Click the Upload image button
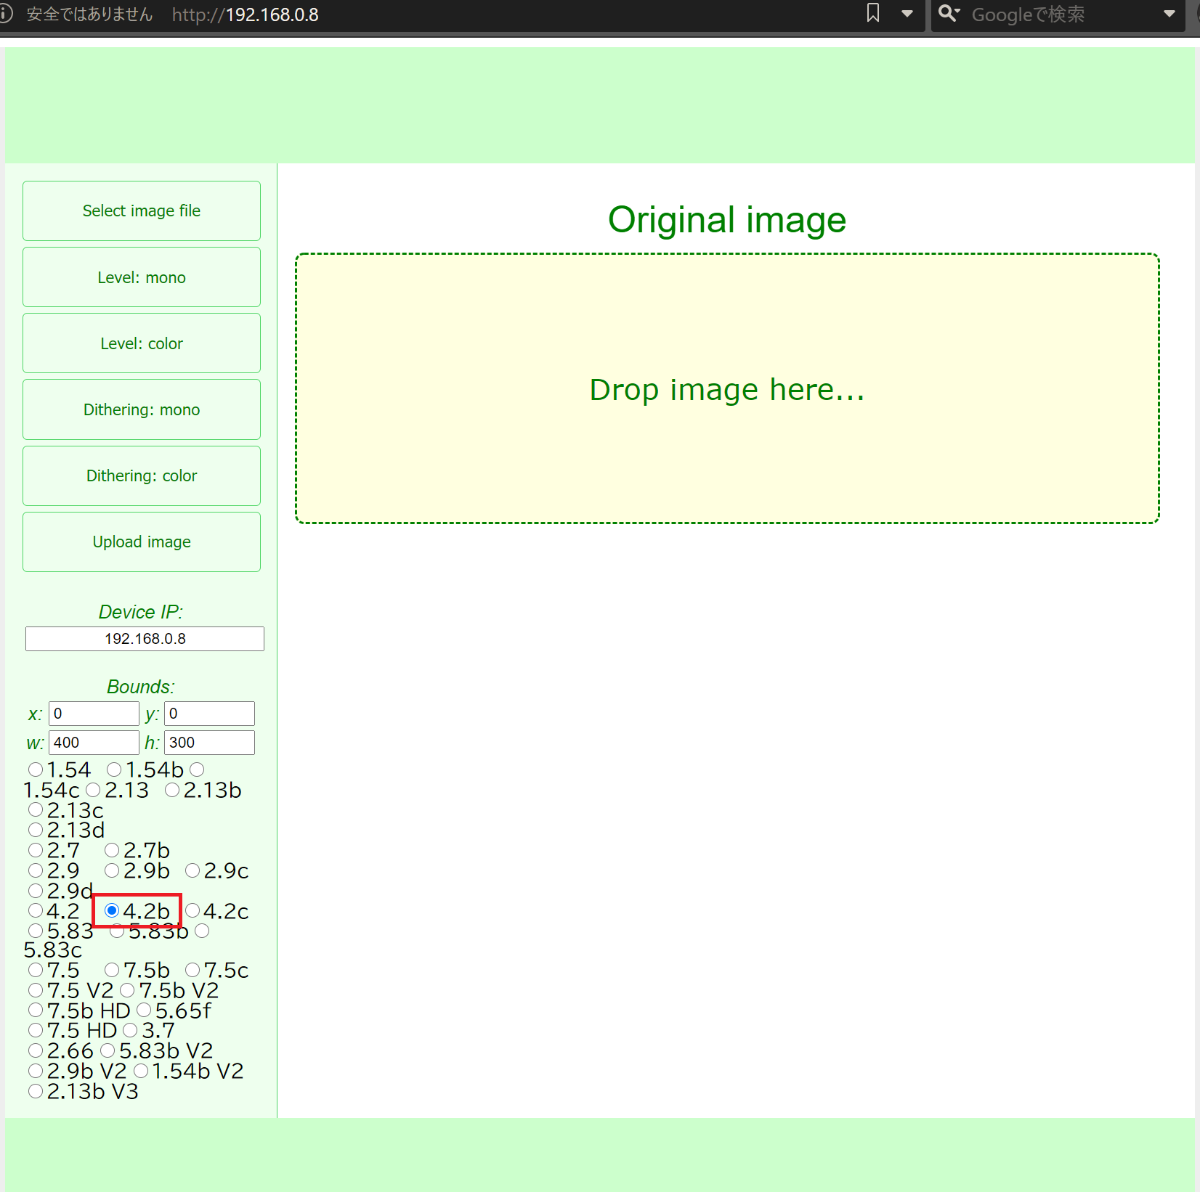The image size is (1200, 1192). tap(141, 542)
